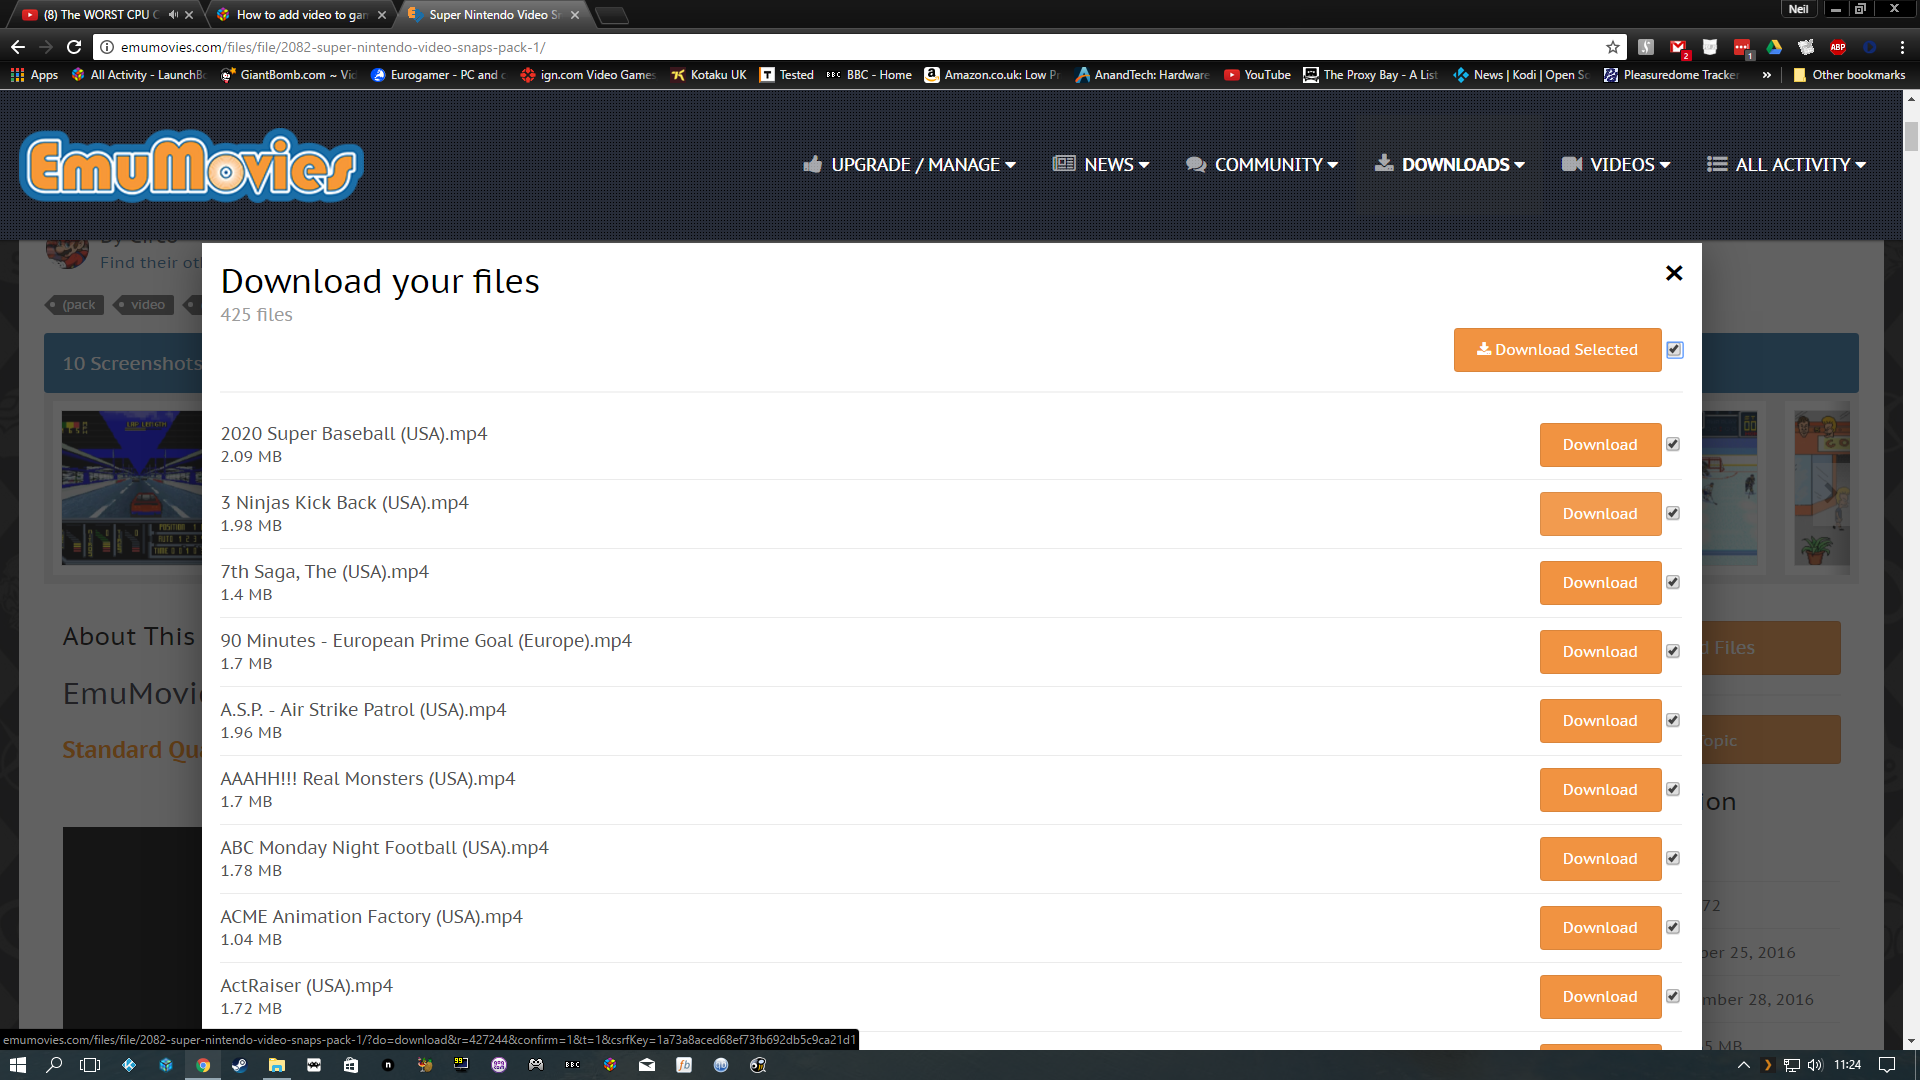Viewport: 1920px width, 1080px height.
Task: Toggle AAAHH!!! Real Monsters checkbox
Action: pyautogui.click(x=1673, y=789)
